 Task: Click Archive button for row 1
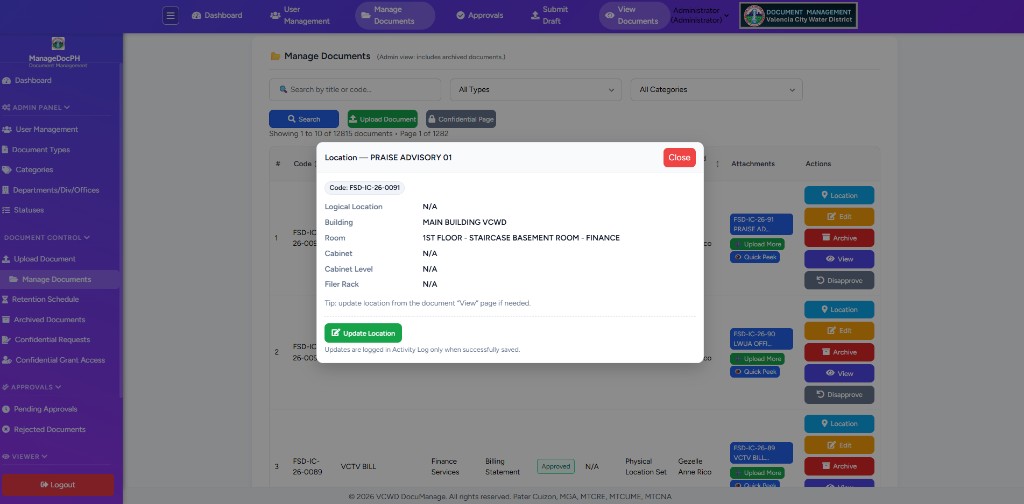click(x=839, y=238)
